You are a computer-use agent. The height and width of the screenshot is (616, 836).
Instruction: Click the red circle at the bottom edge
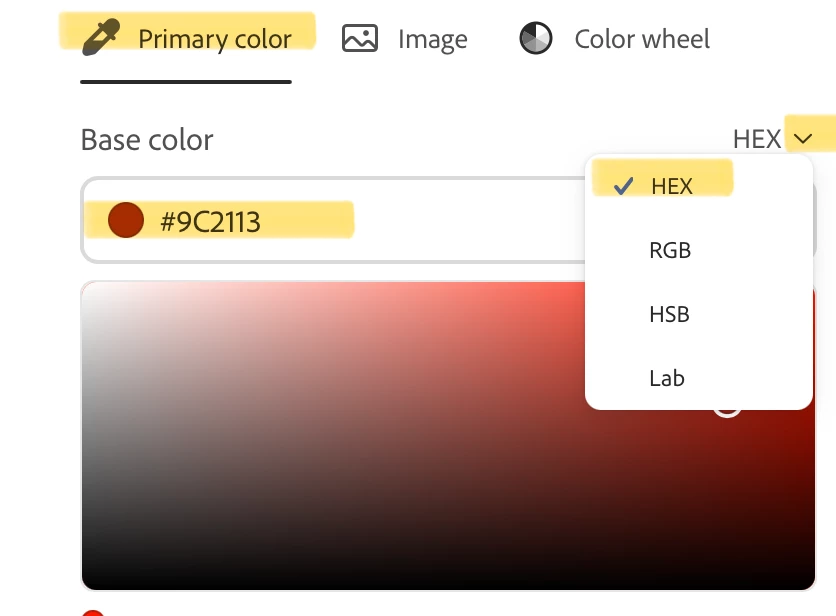tap(93, 613)
